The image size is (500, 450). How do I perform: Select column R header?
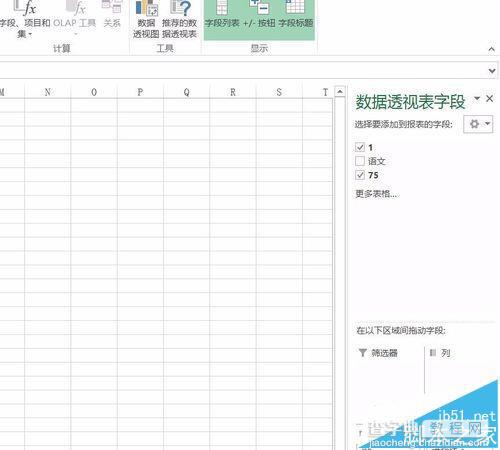233,92
